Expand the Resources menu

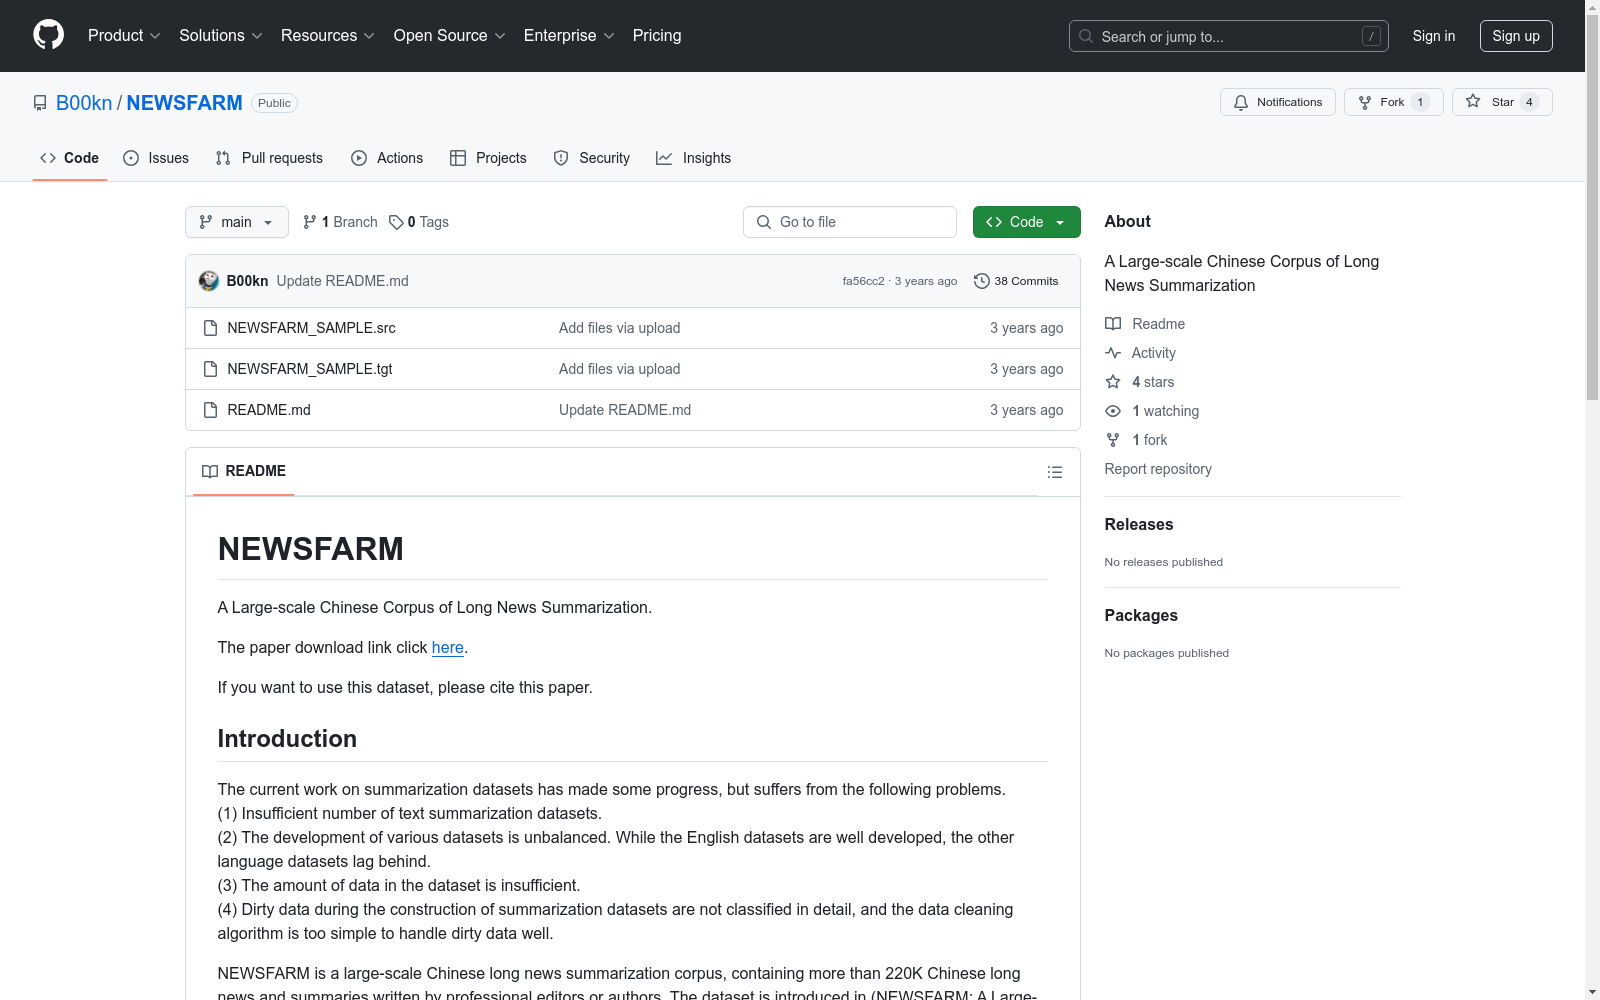(x=328, y=36)
